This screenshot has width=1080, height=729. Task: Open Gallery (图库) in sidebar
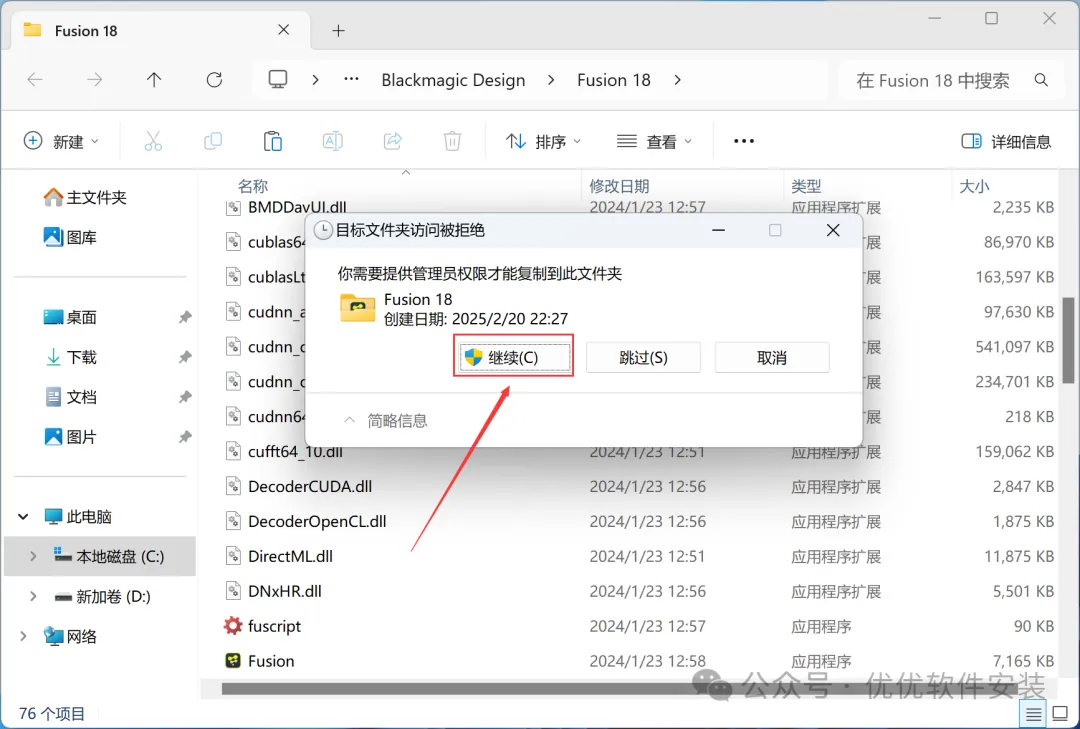click(x=70, y=238)
